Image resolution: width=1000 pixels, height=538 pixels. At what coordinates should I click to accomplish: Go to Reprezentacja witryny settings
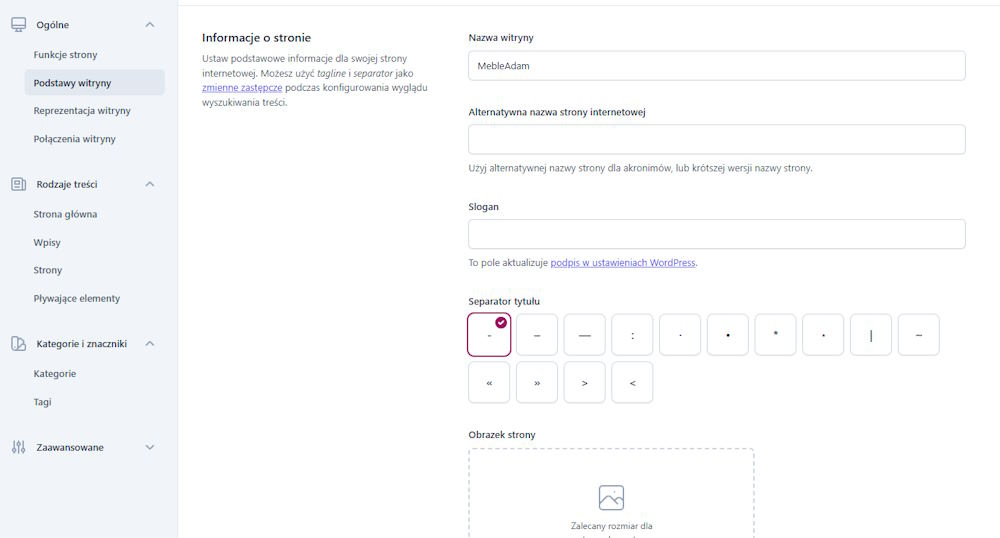click(x=82, y=111)
